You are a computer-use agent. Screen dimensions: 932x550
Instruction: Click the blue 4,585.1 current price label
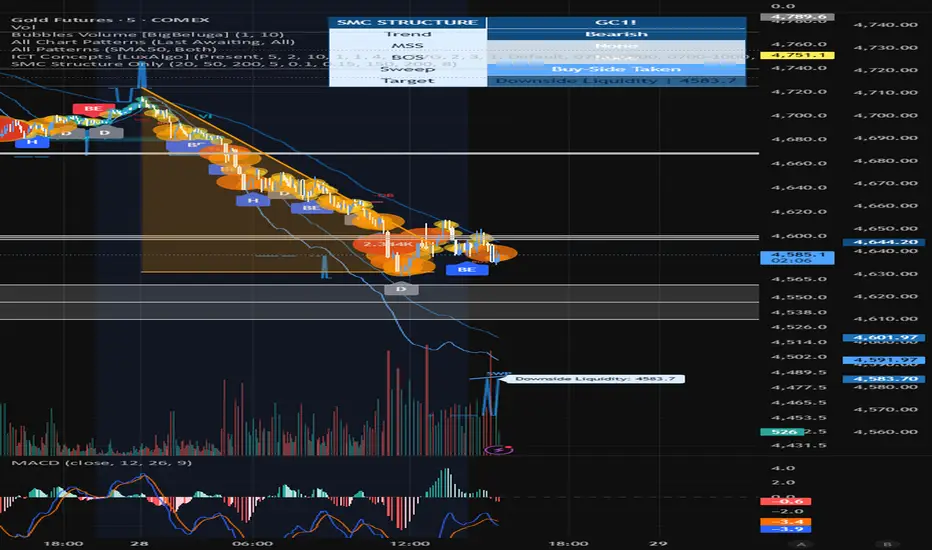point(797,257)
